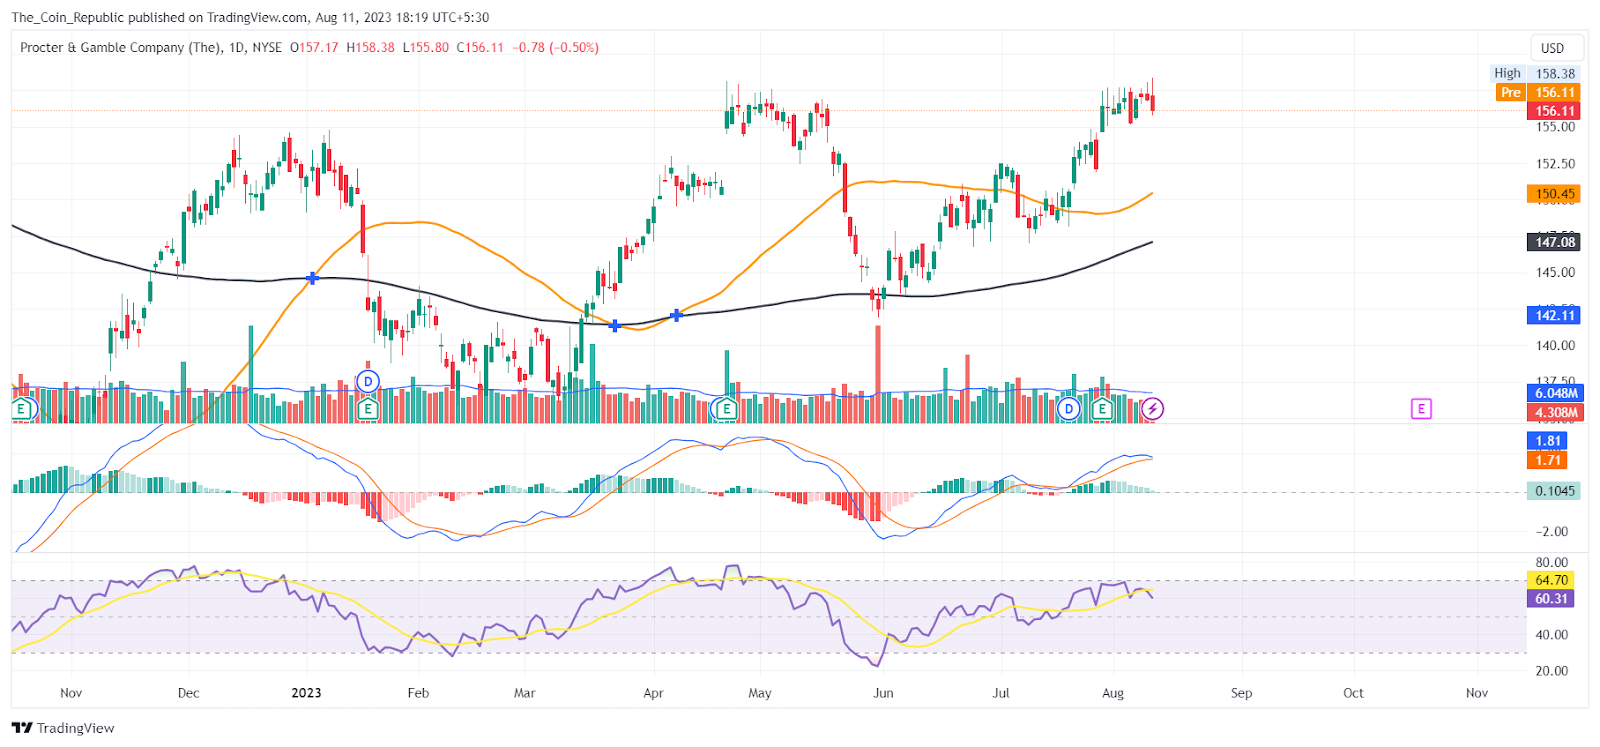Click the dividend D marker in late July
This screenshot has width=1600, height=747.
pyautogui.click(x=1069, y=409)
